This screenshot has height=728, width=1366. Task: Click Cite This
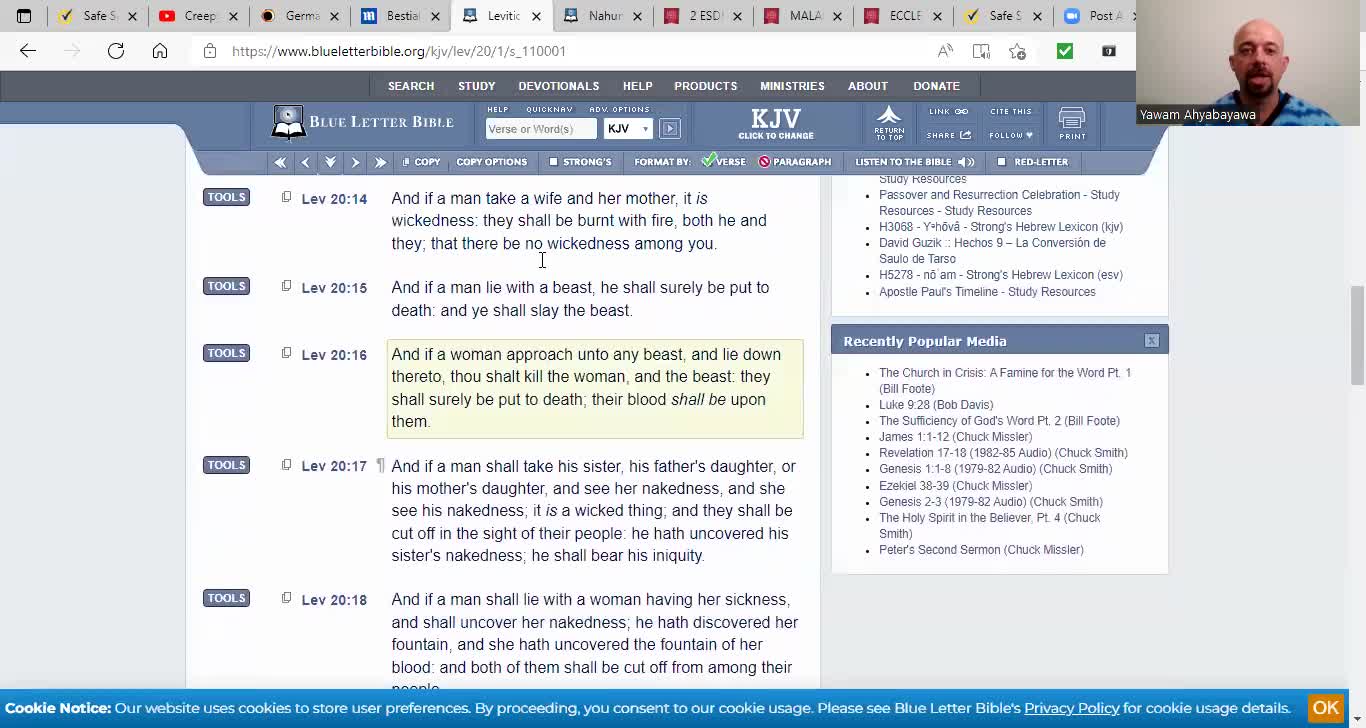[1011, 112]
